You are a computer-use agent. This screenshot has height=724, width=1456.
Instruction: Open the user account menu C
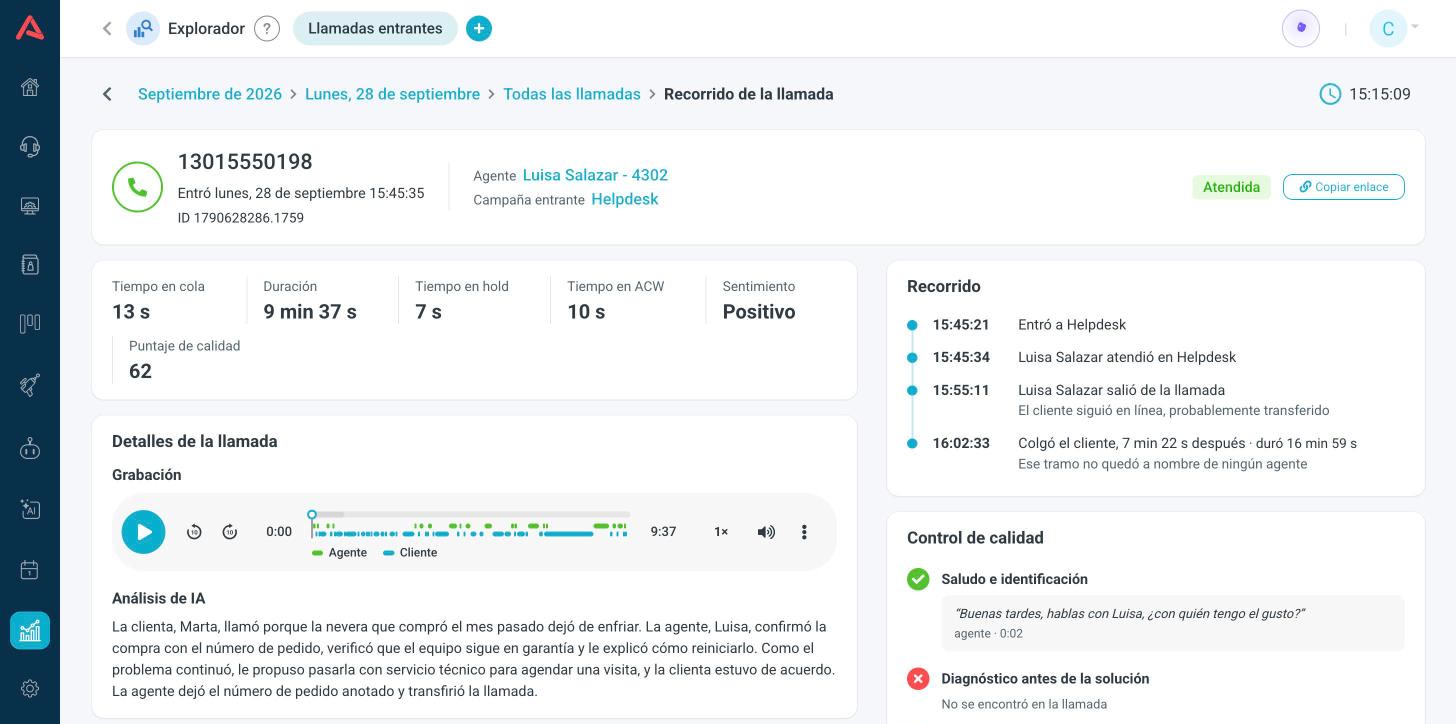pos(1394,28)
